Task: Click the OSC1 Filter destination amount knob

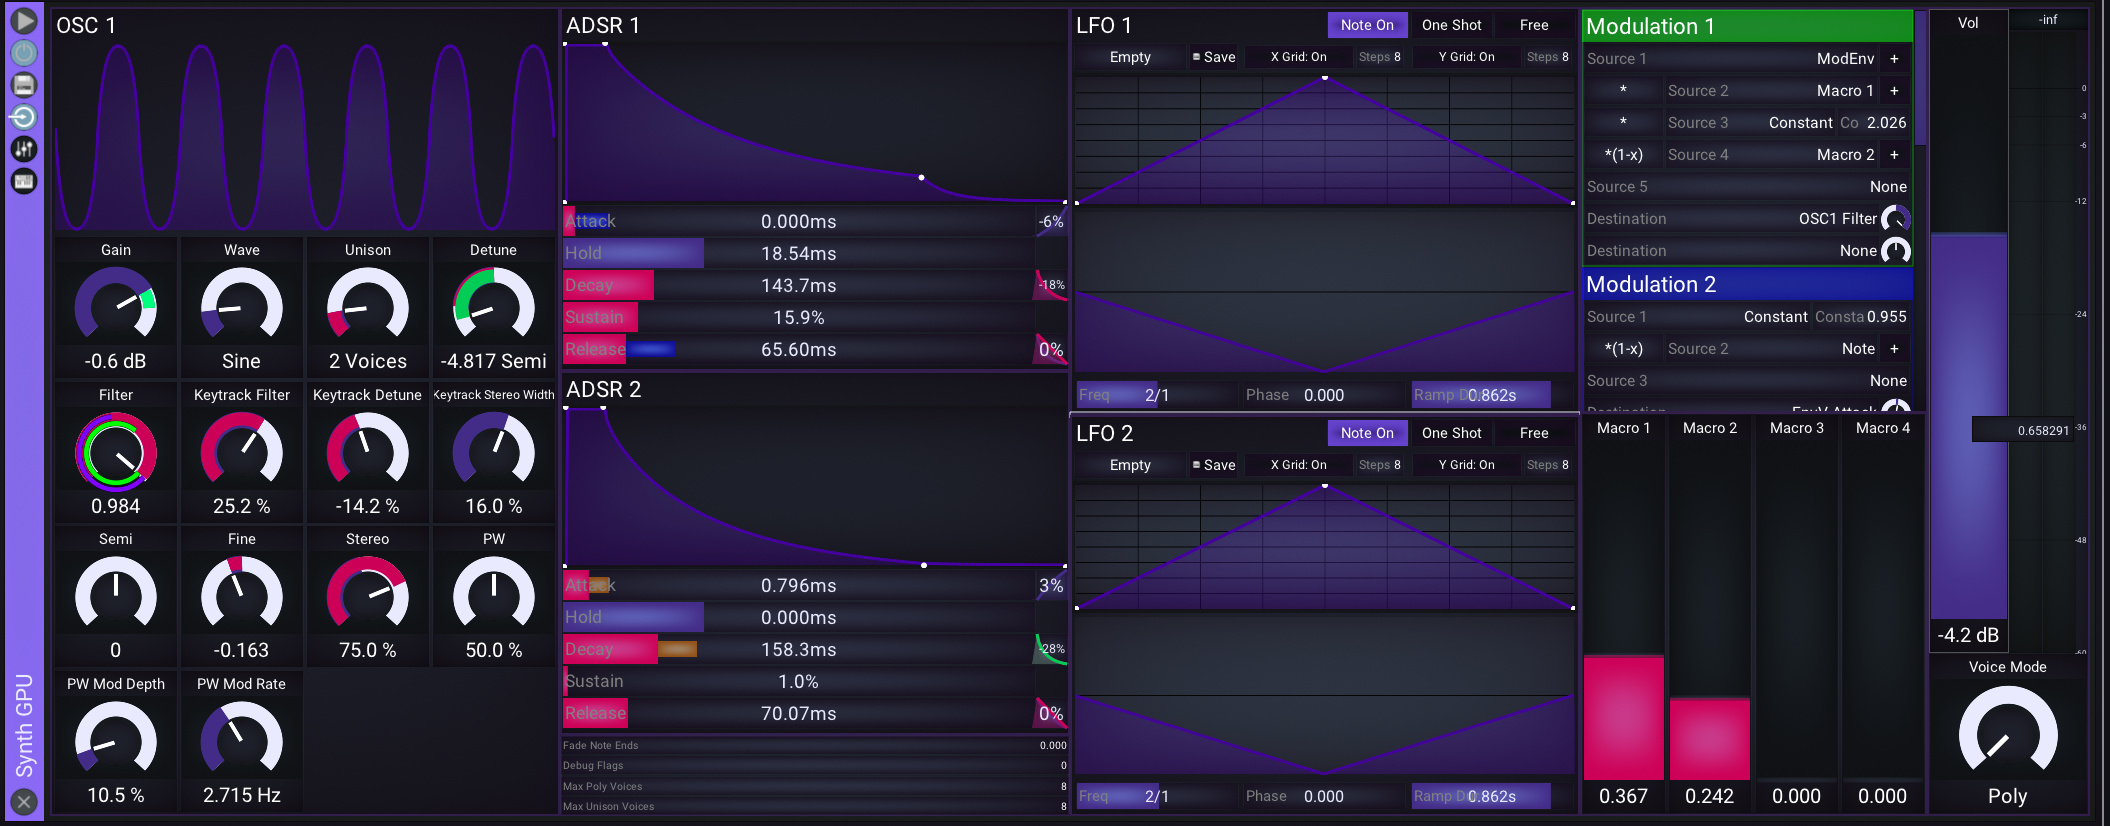Action: coord(1896,219)
